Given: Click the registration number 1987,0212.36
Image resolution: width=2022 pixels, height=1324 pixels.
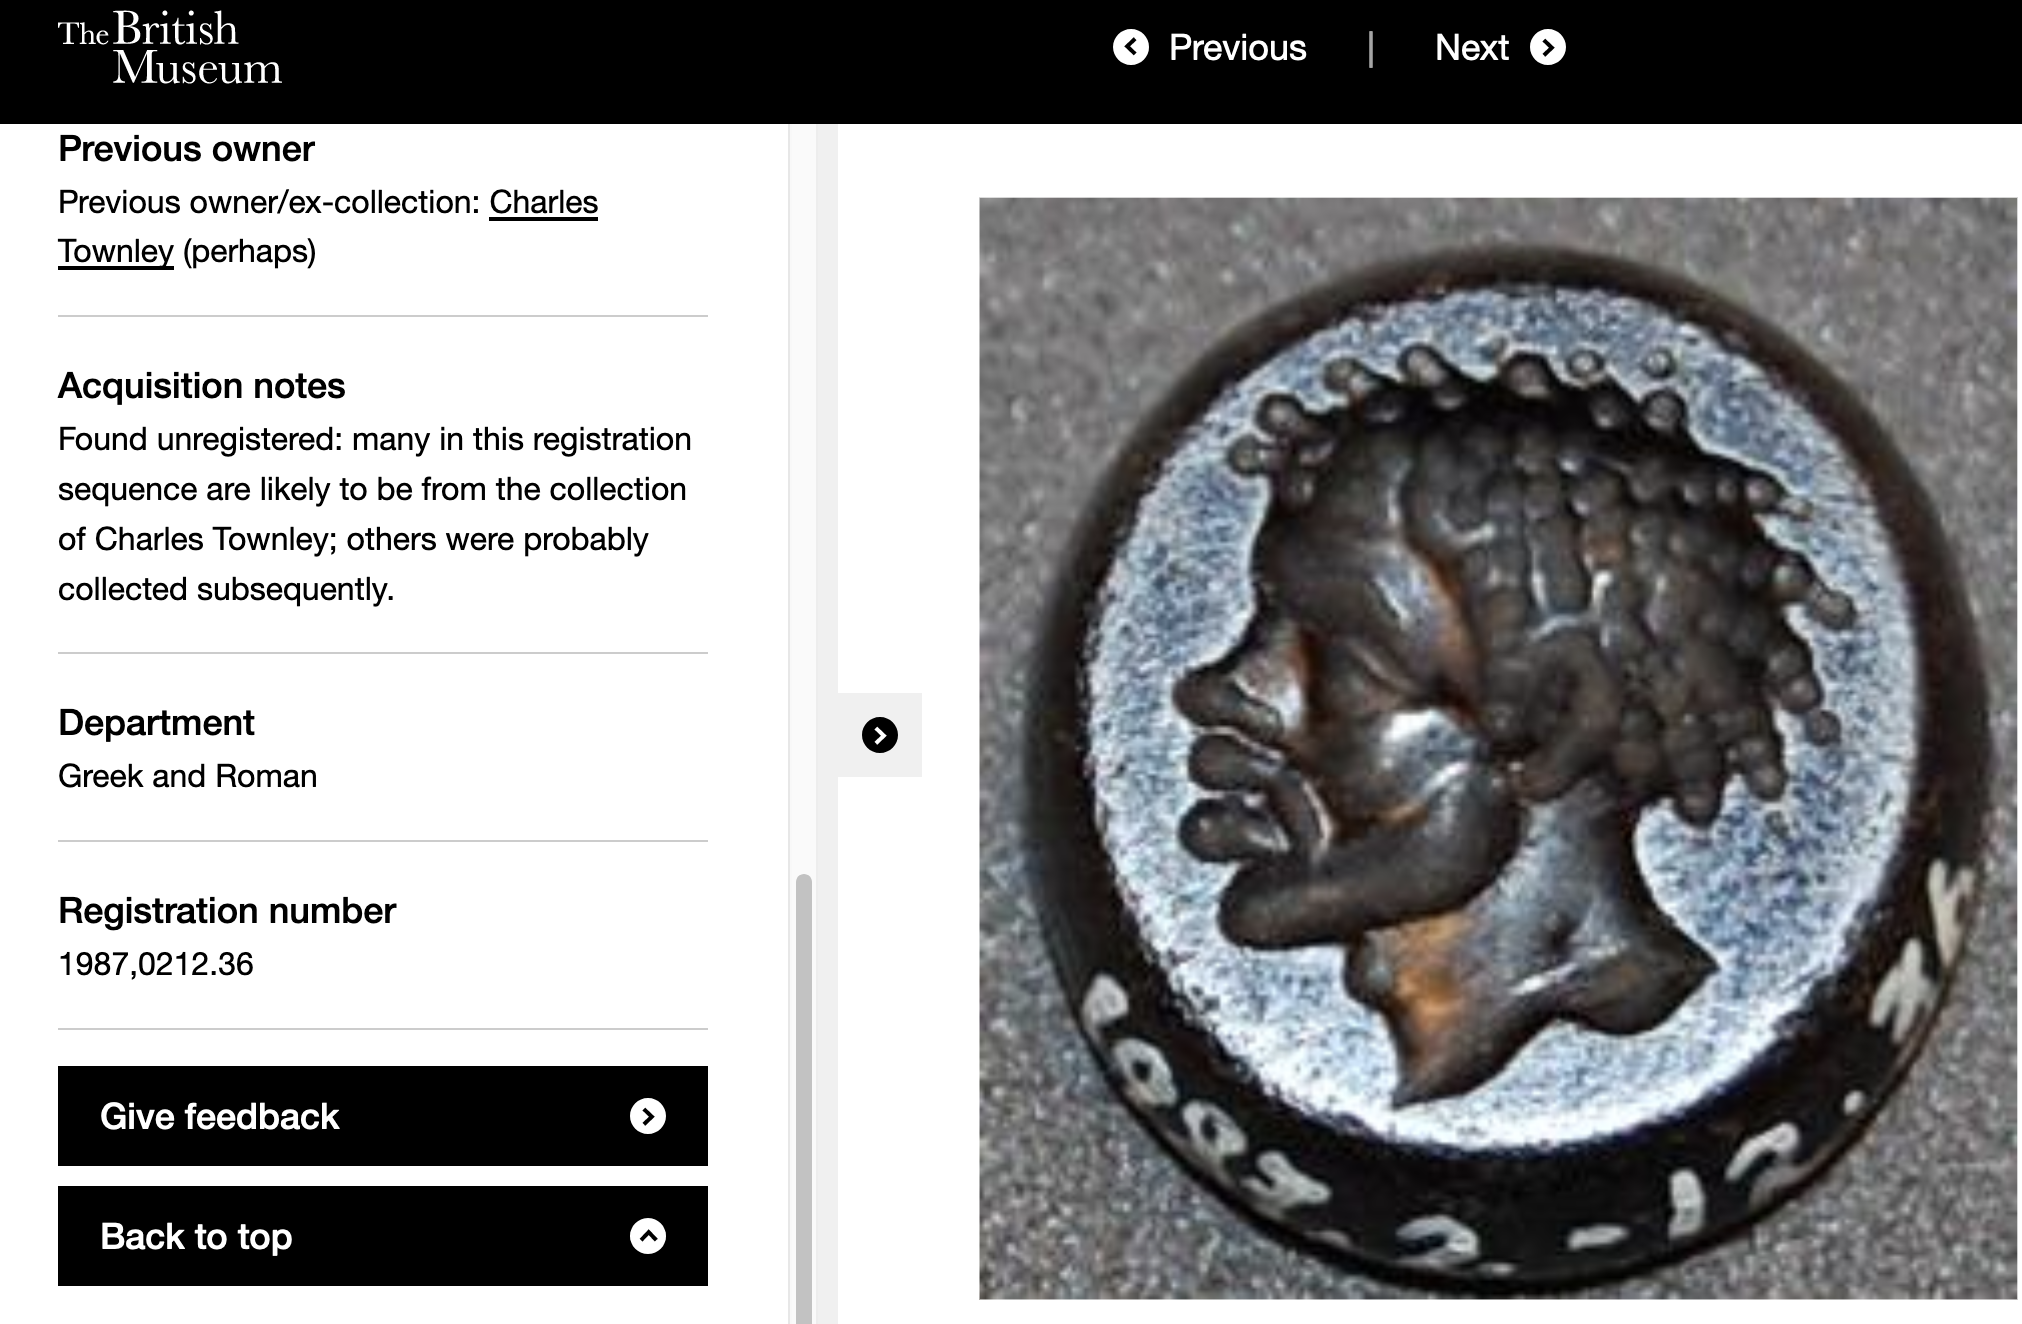Looking at the screenshot, I should [156, 964].
